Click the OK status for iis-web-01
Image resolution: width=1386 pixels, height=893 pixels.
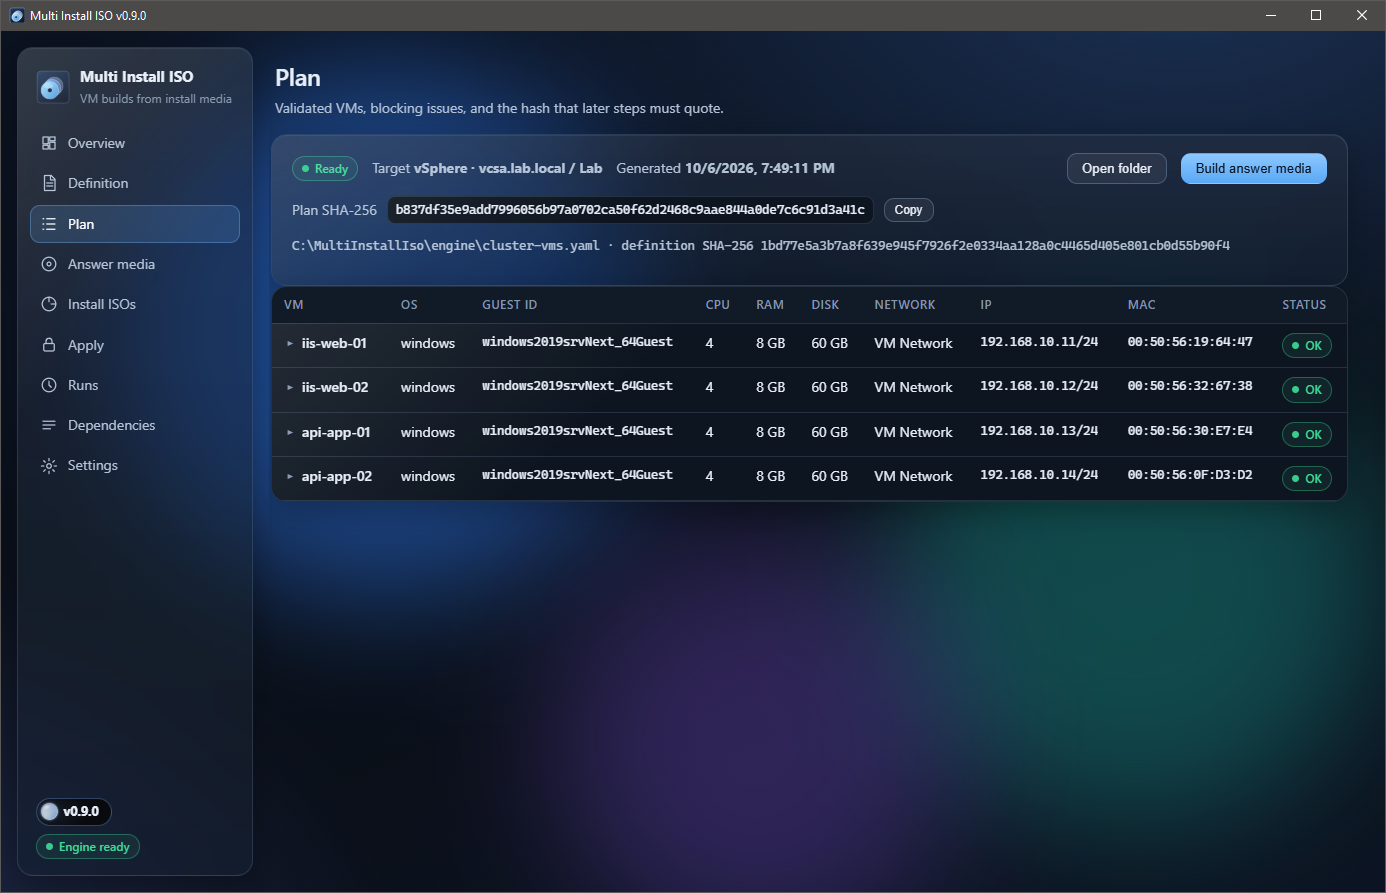[1307, 345]
